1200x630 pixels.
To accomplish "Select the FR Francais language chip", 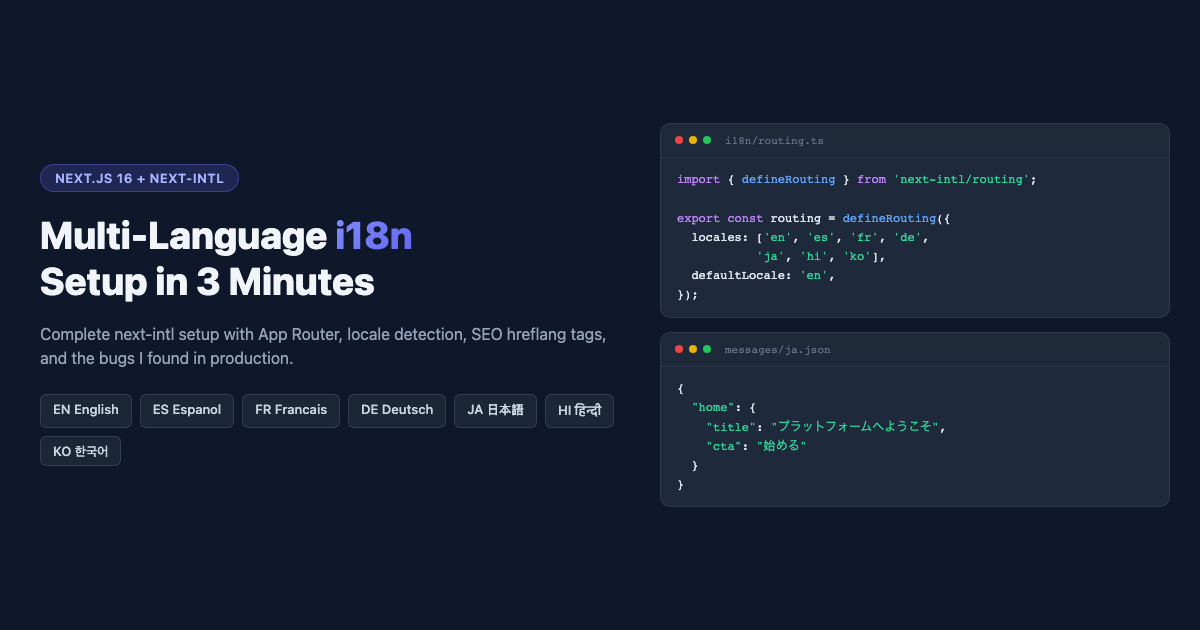I will 291,410.
